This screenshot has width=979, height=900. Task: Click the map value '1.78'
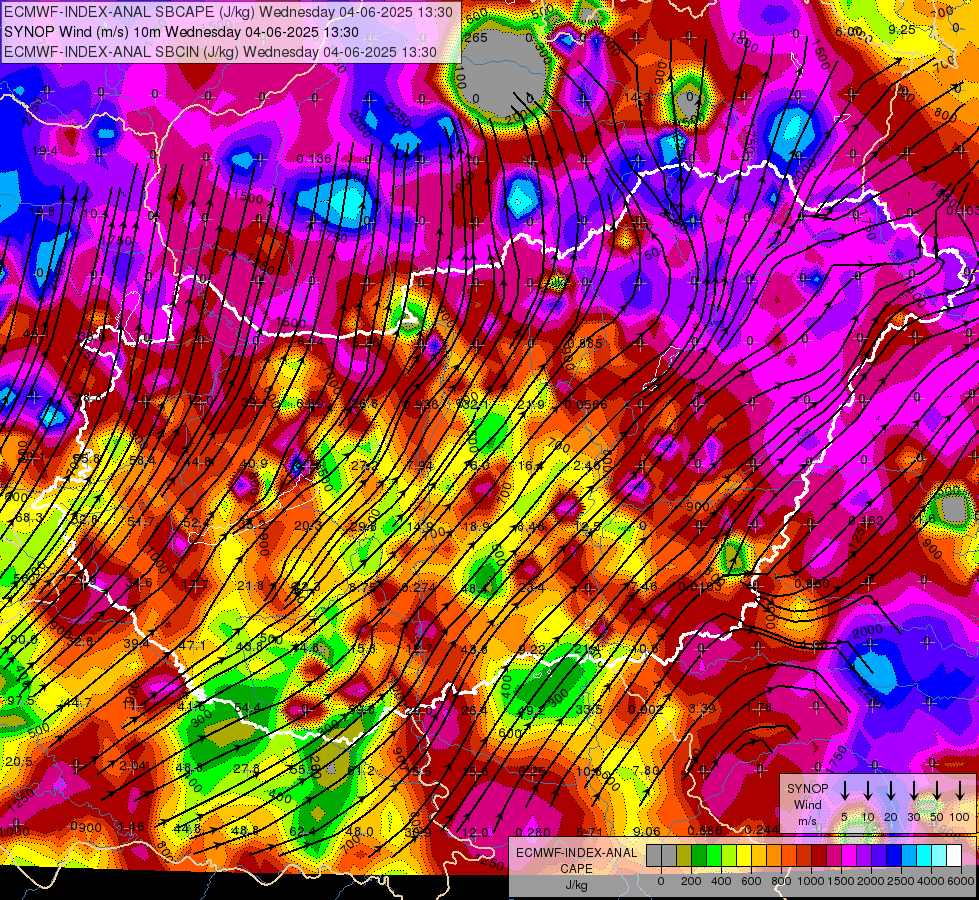click(x=759, y=708)
